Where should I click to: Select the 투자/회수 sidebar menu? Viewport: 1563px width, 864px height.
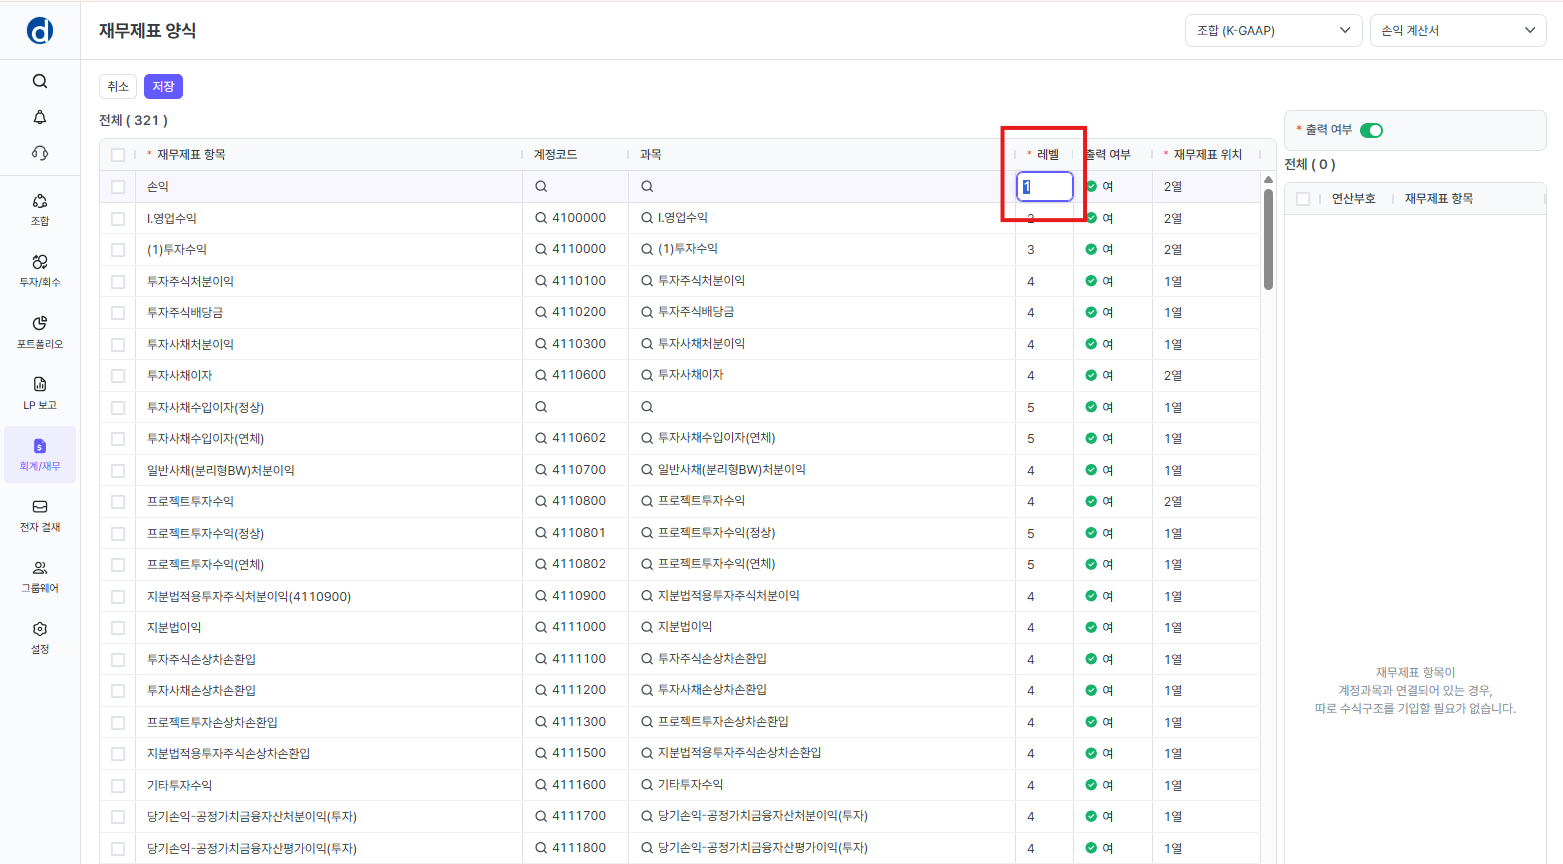click(40, 270)
